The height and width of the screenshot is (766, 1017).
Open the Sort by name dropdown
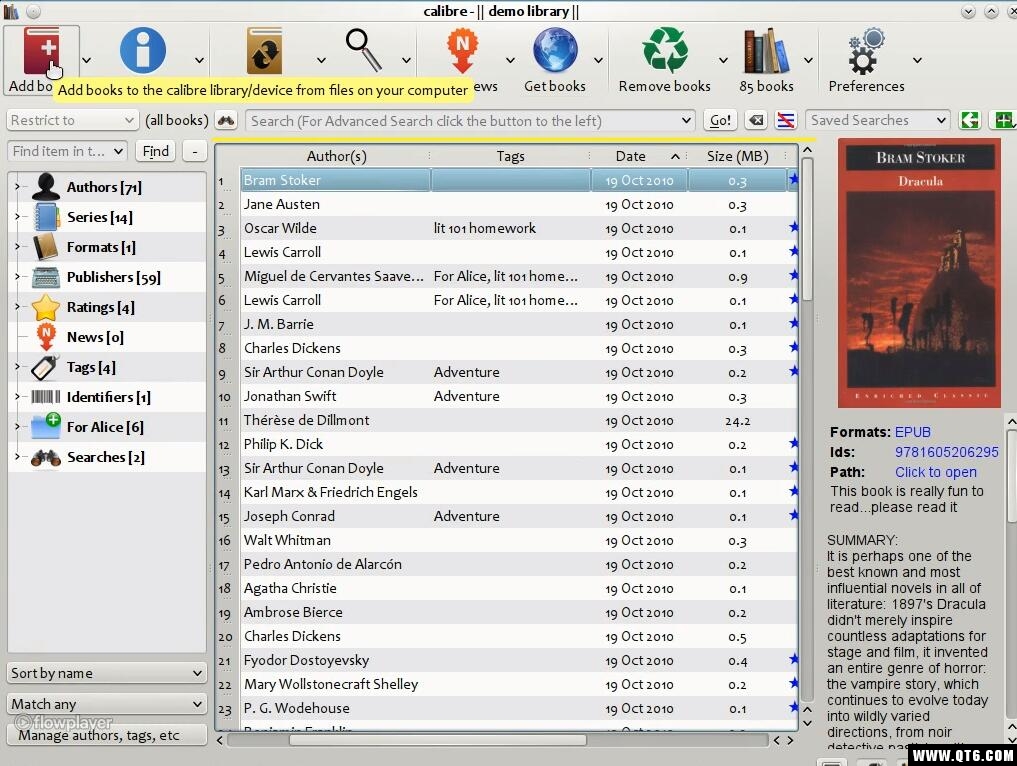tap(107, 673)
